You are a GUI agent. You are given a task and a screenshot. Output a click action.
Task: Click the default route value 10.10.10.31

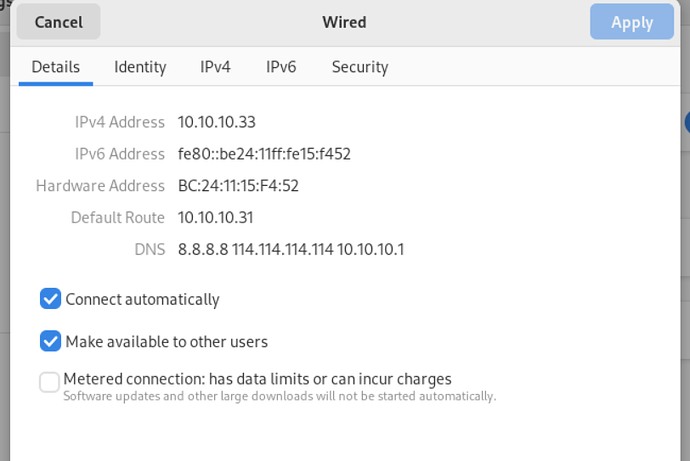[215, 217]
